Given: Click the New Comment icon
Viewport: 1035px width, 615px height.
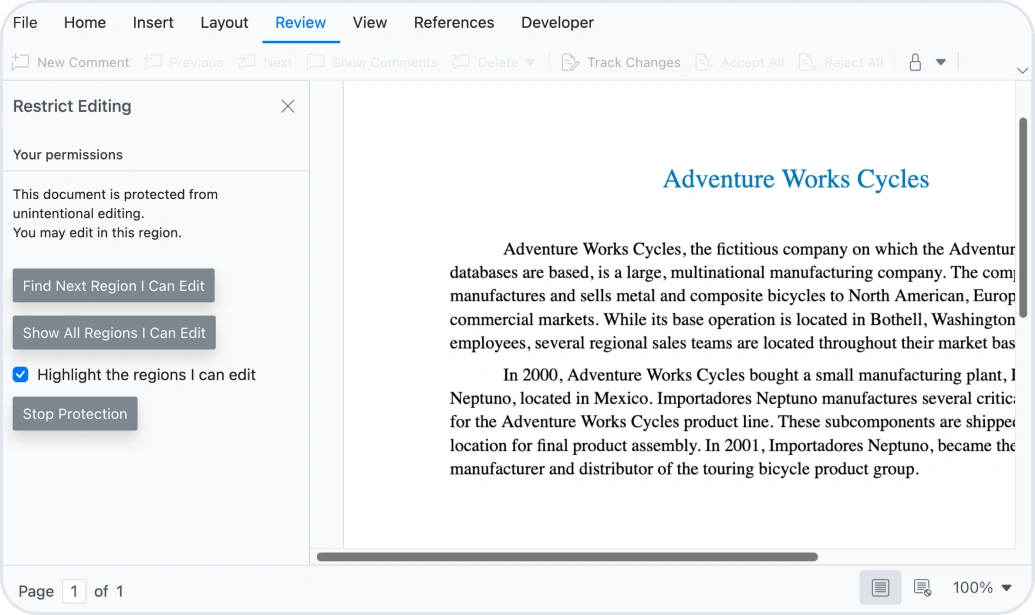Looking at the screenshot, I should [20, 62].
